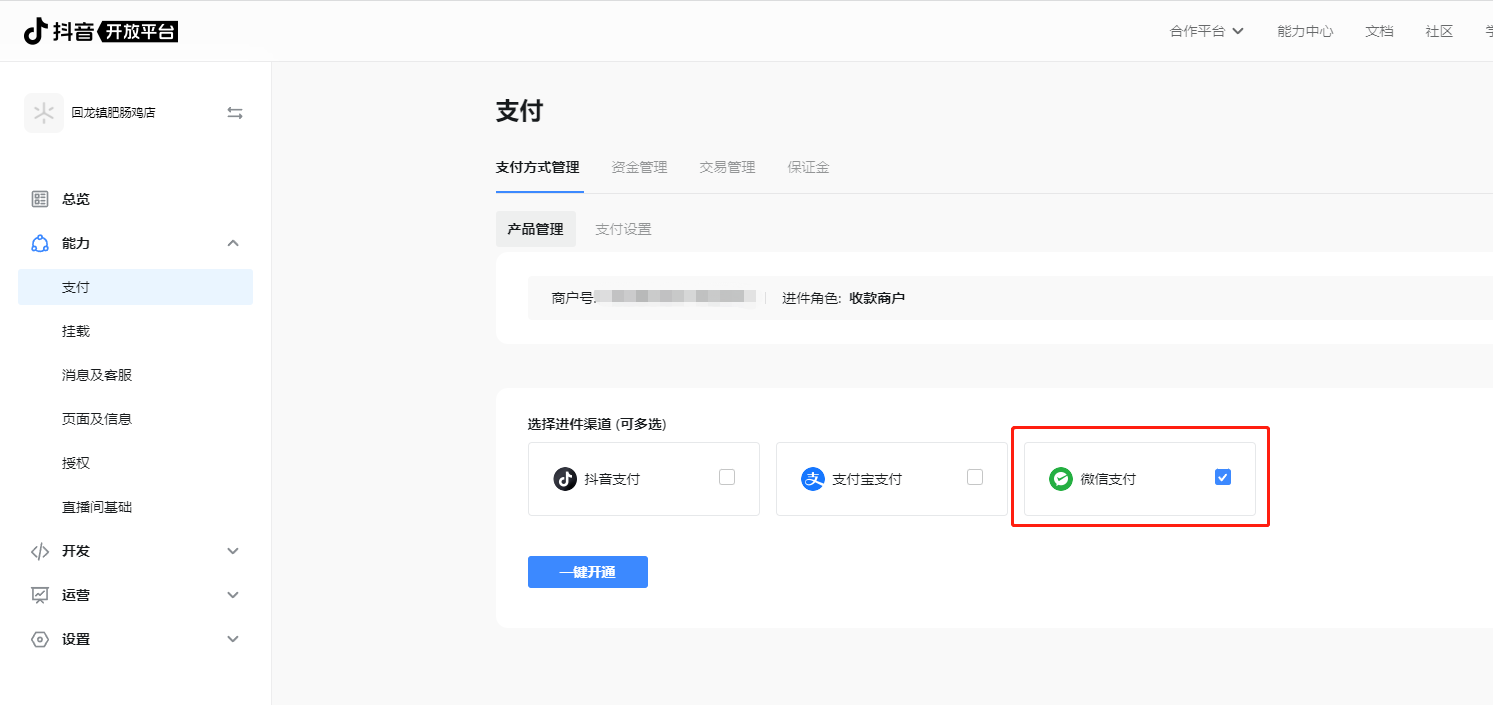Click the Douyin Pay logo icon
The image size is (1493, 705).
(565, 479)
